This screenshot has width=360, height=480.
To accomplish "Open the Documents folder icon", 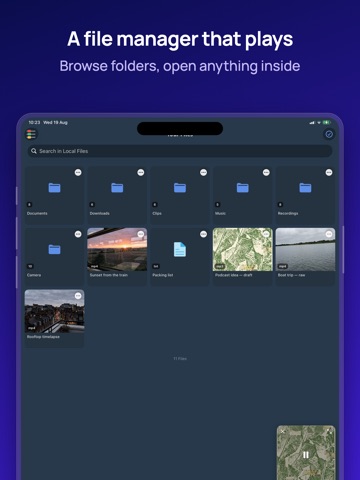I will [x=54, y=188].
